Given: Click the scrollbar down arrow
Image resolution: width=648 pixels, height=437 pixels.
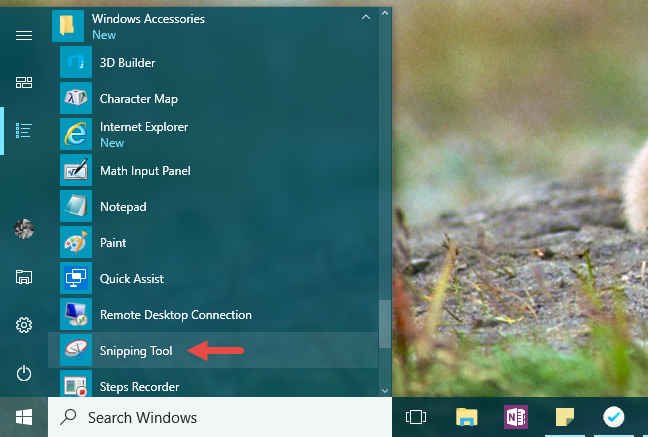Looking at the screenshot, I should coord(385,391).
